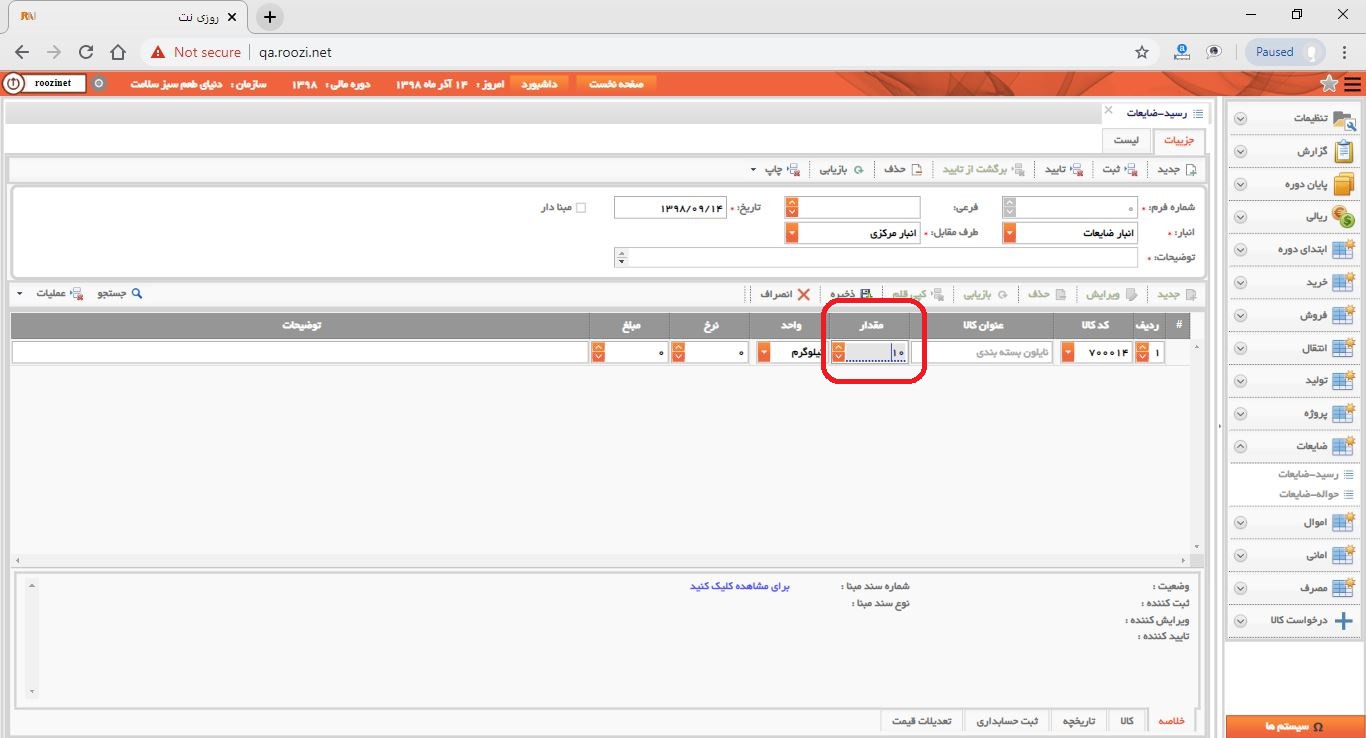Open حواله-ضایعات in the sidebar
1366x738 pixels.
point(1308,494)
